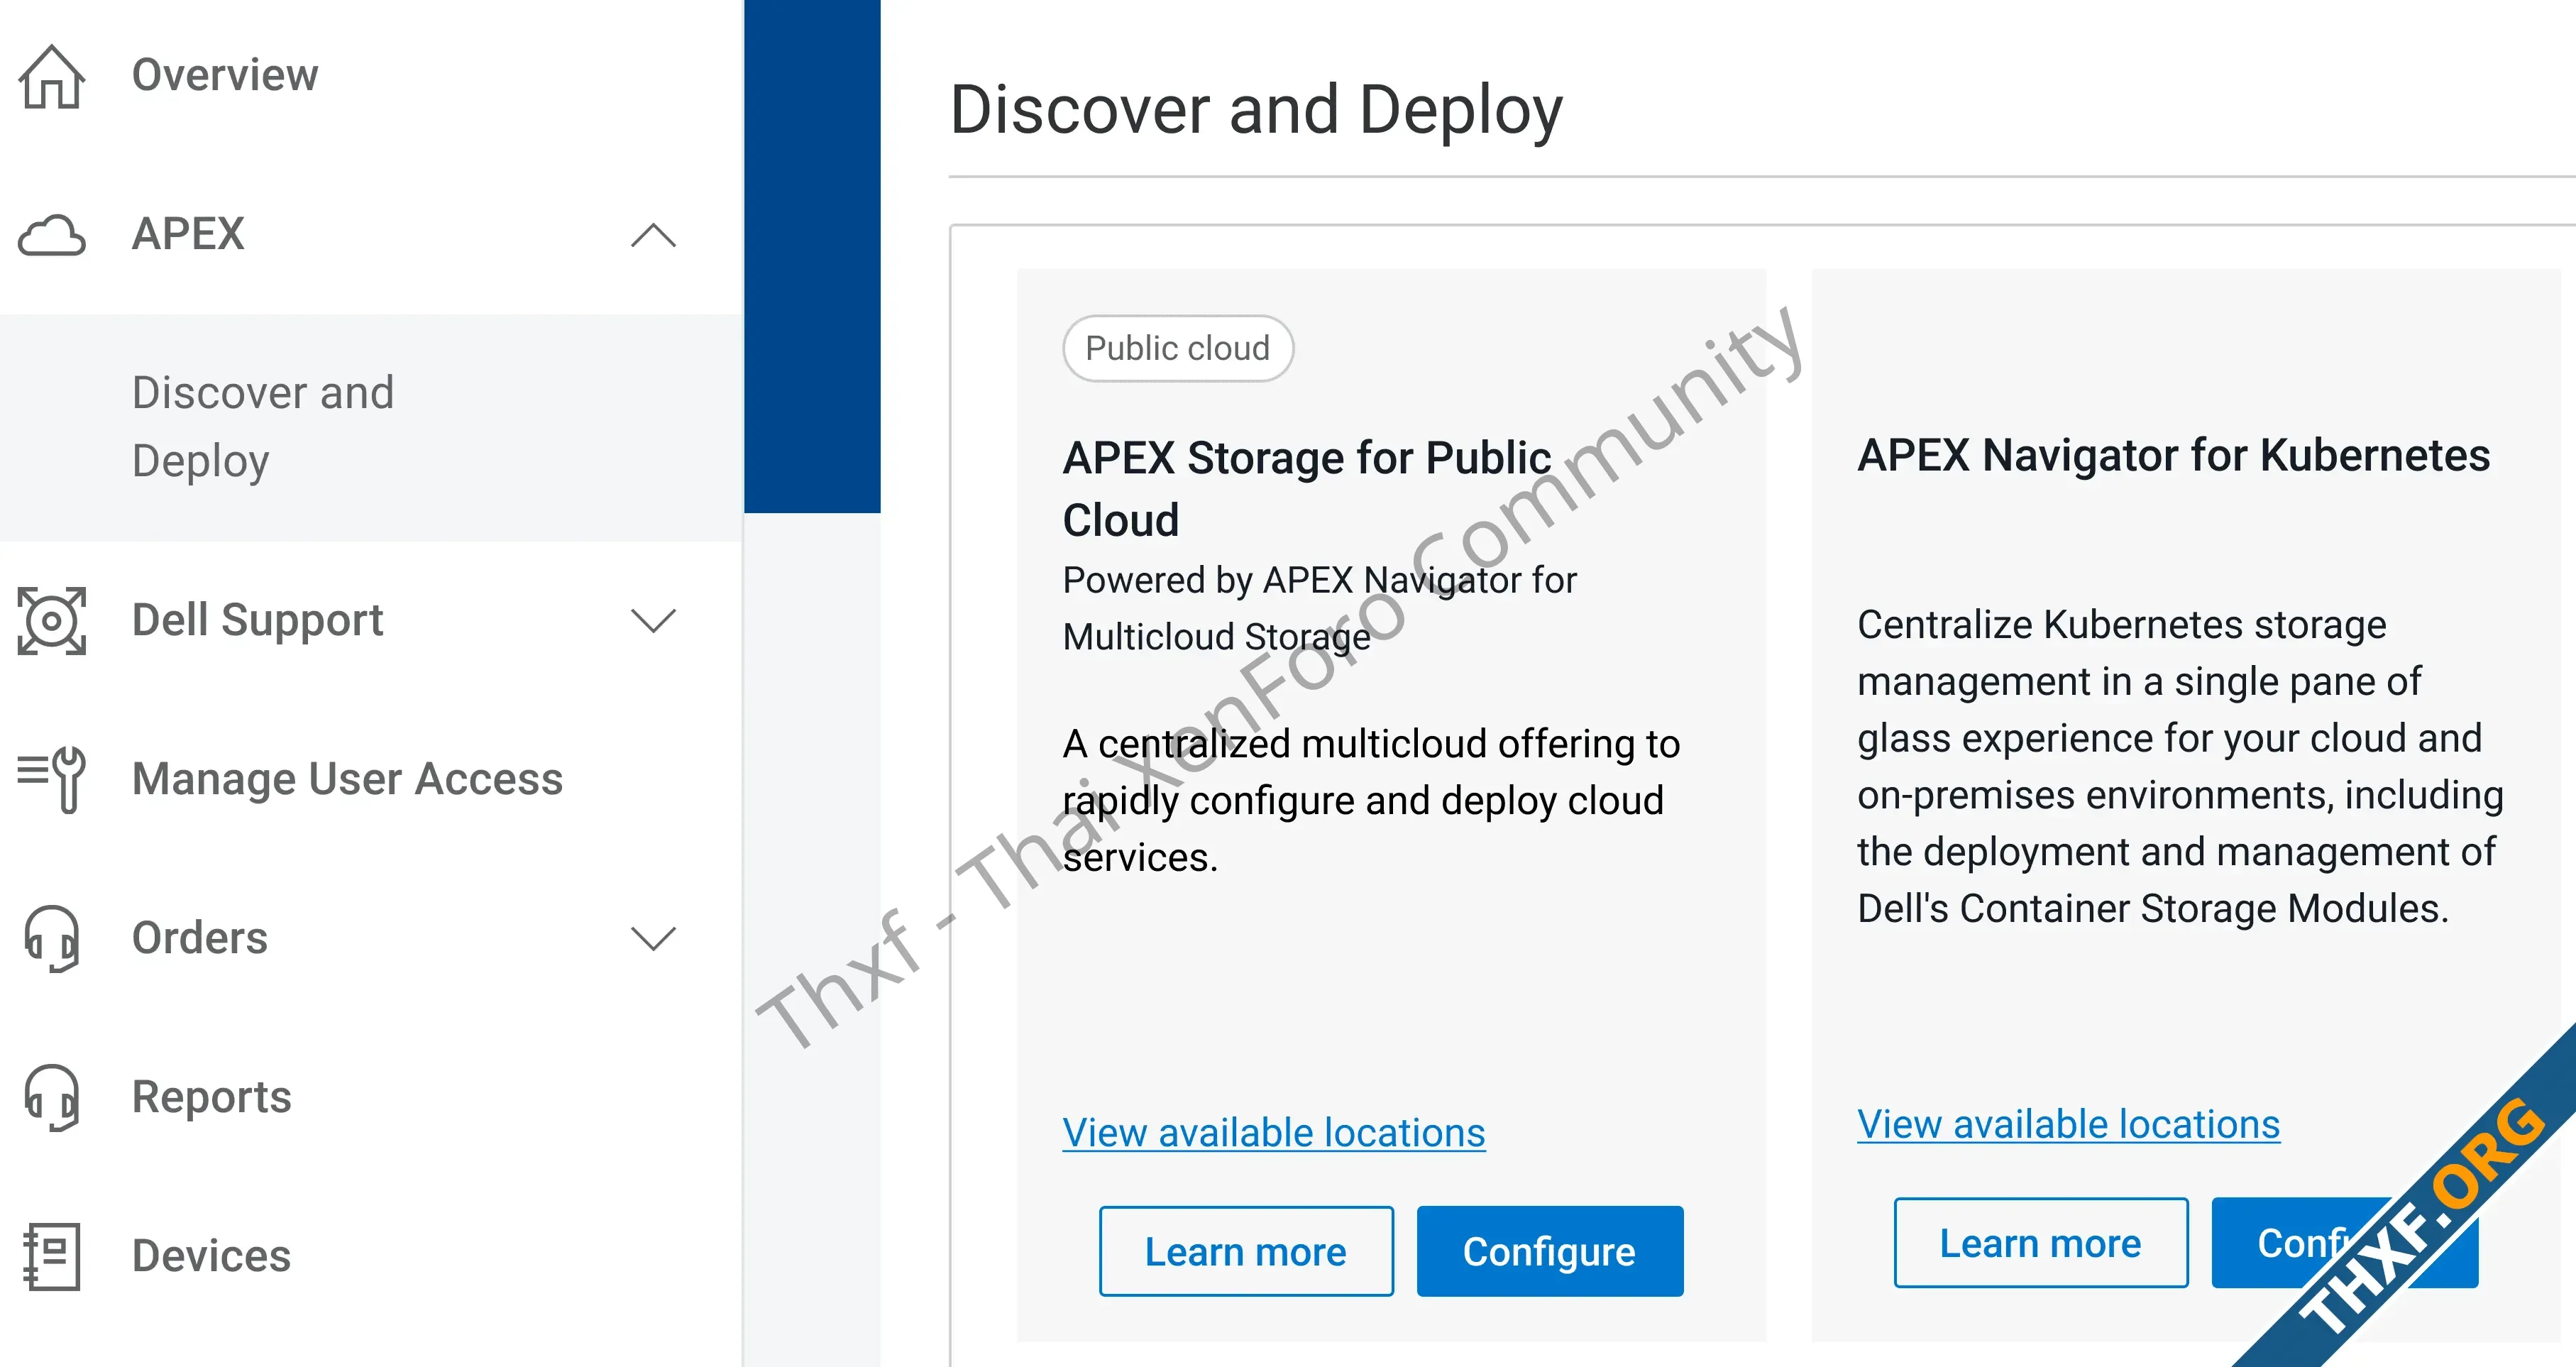2576x1367 pixels.
Task: Click Learn more for APEX Storage
Action: pyautogui.click(x=1246, y=1251)
